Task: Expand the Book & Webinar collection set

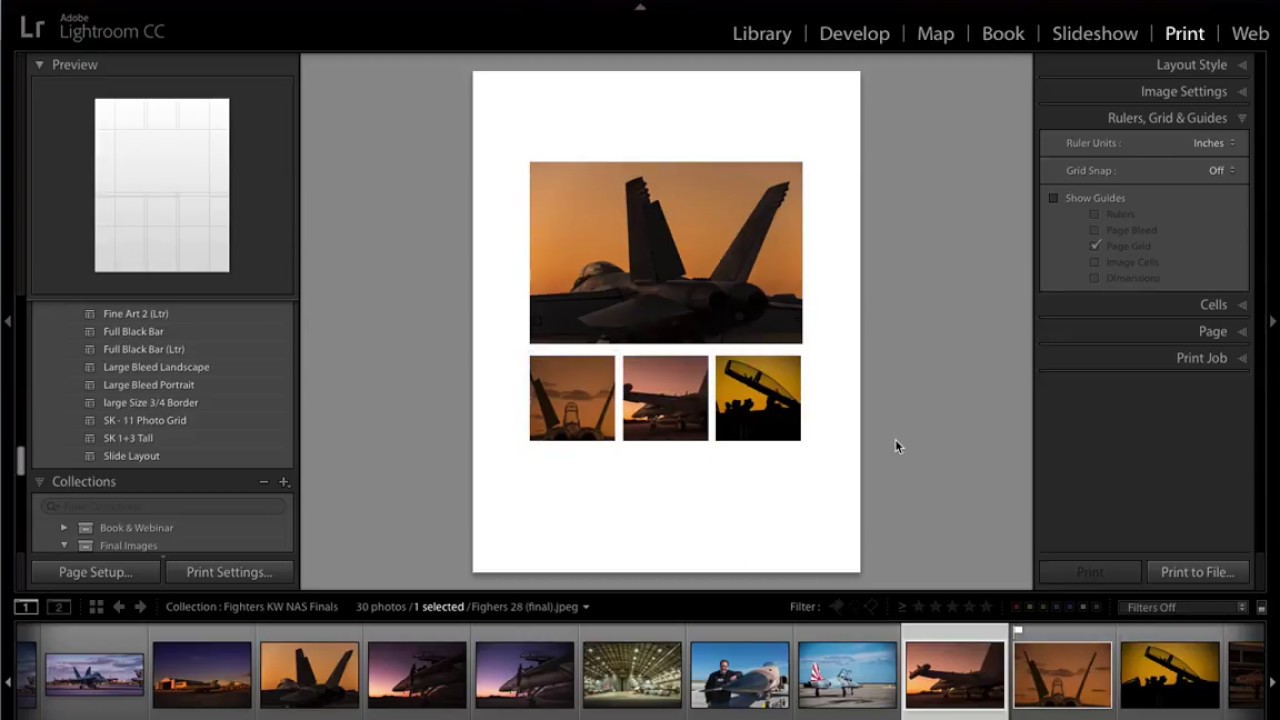Action: tap(64, 528)
